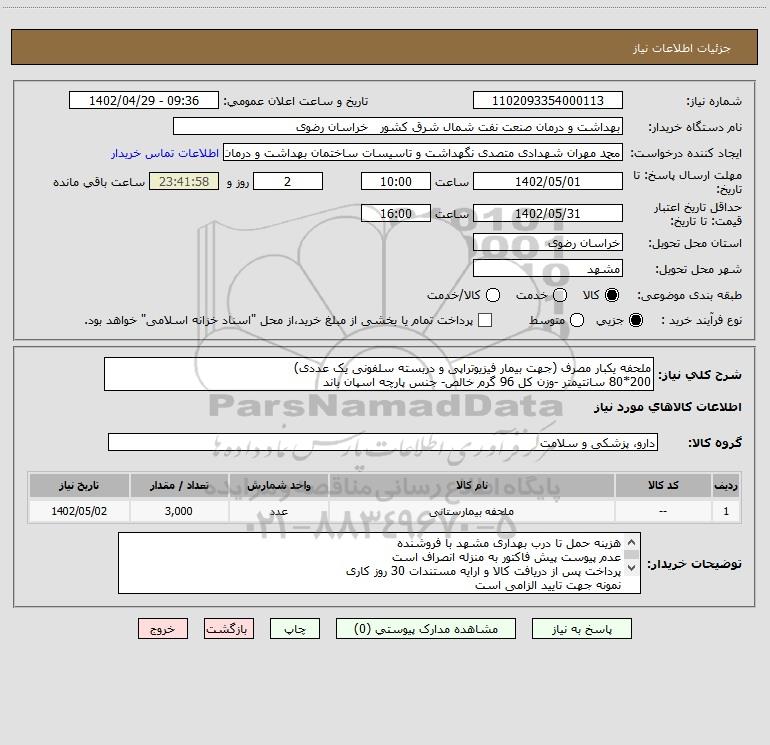
Task: Click the remaining days field showing 2
Action: click(288, 182)
